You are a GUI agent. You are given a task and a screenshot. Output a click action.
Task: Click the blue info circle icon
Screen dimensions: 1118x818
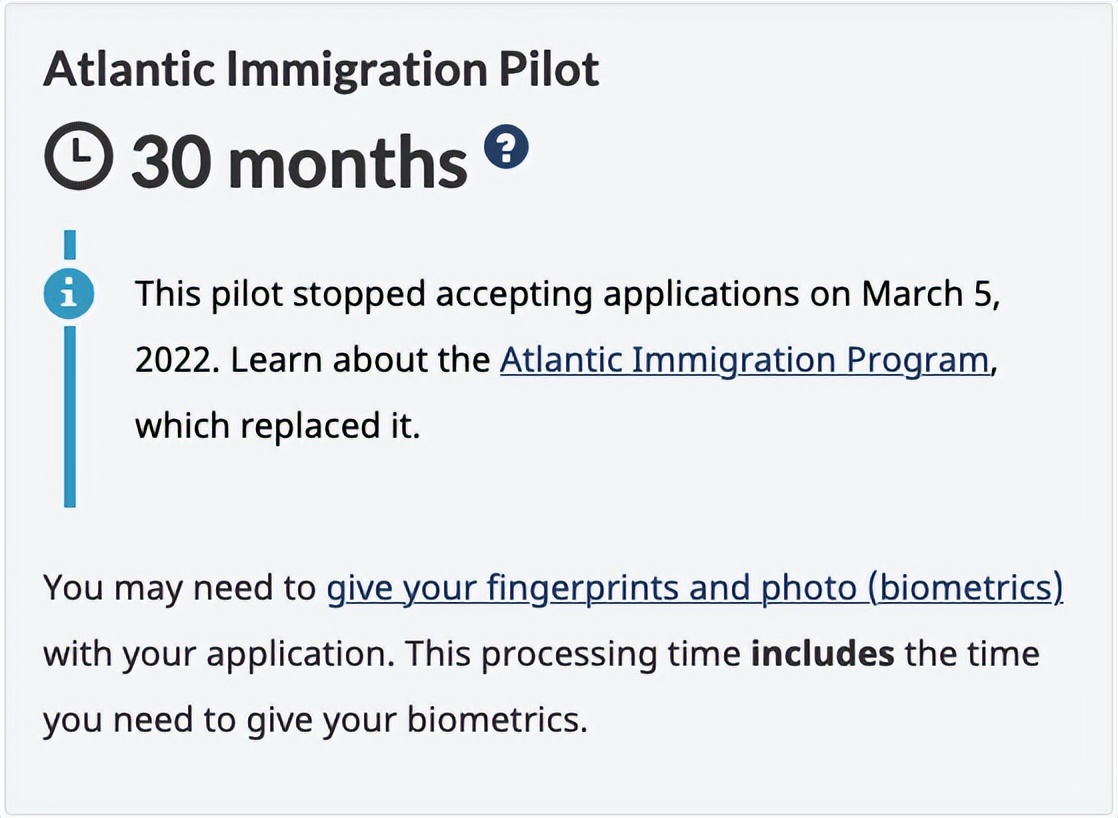tap(68, 293)
